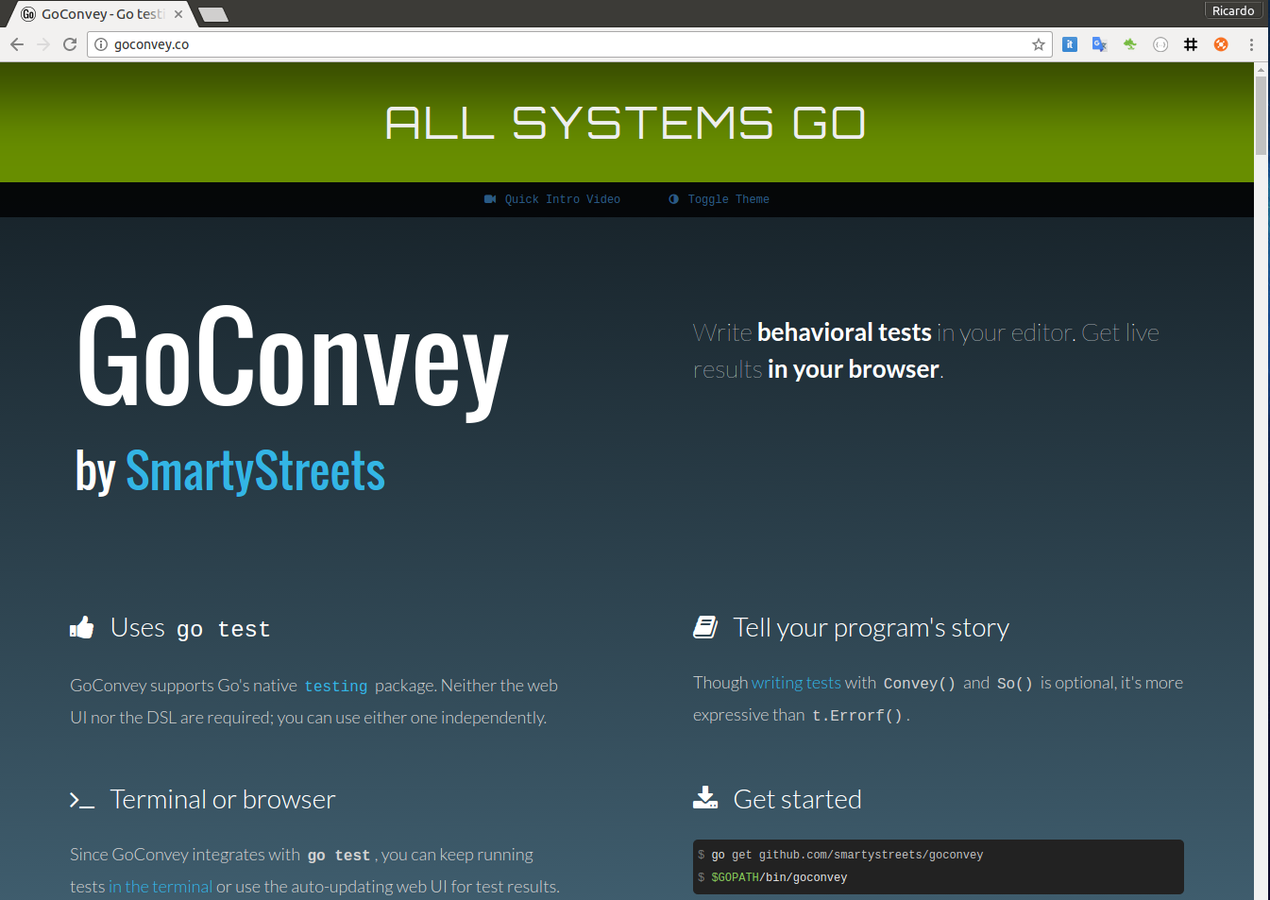Click the circular braces extension icon

tap(1160, 44)
